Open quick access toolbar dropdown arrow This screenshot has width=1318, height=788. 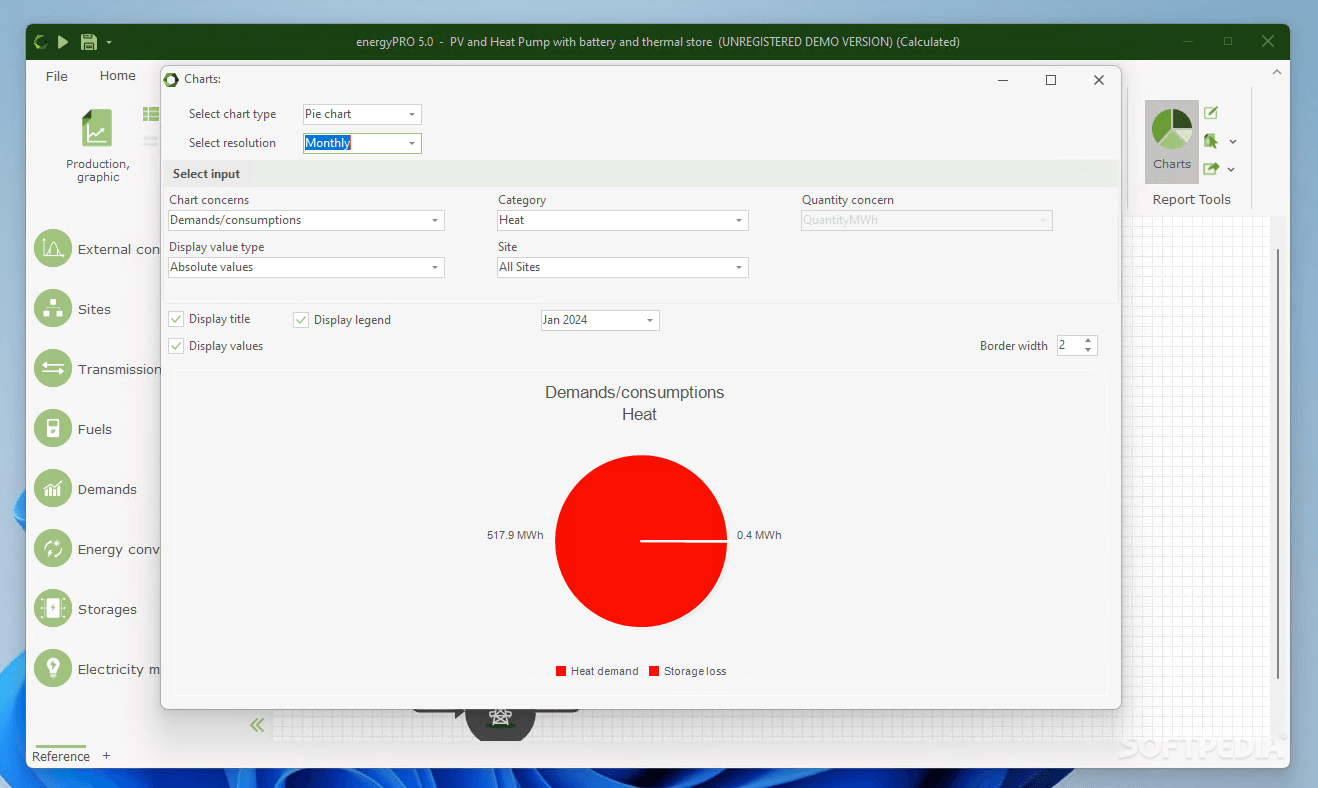pos(108,43)
